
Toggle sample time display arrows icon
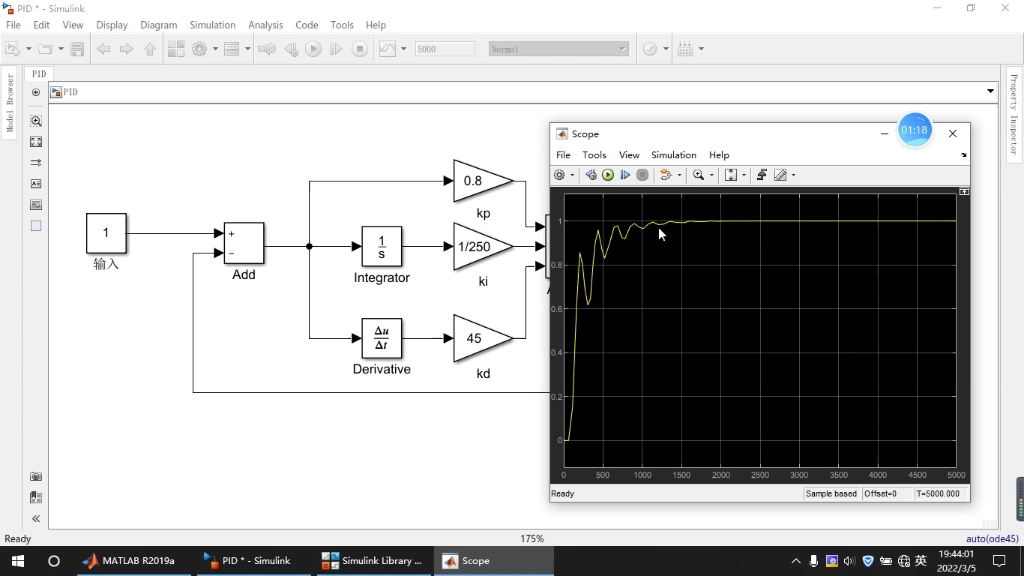36,163
